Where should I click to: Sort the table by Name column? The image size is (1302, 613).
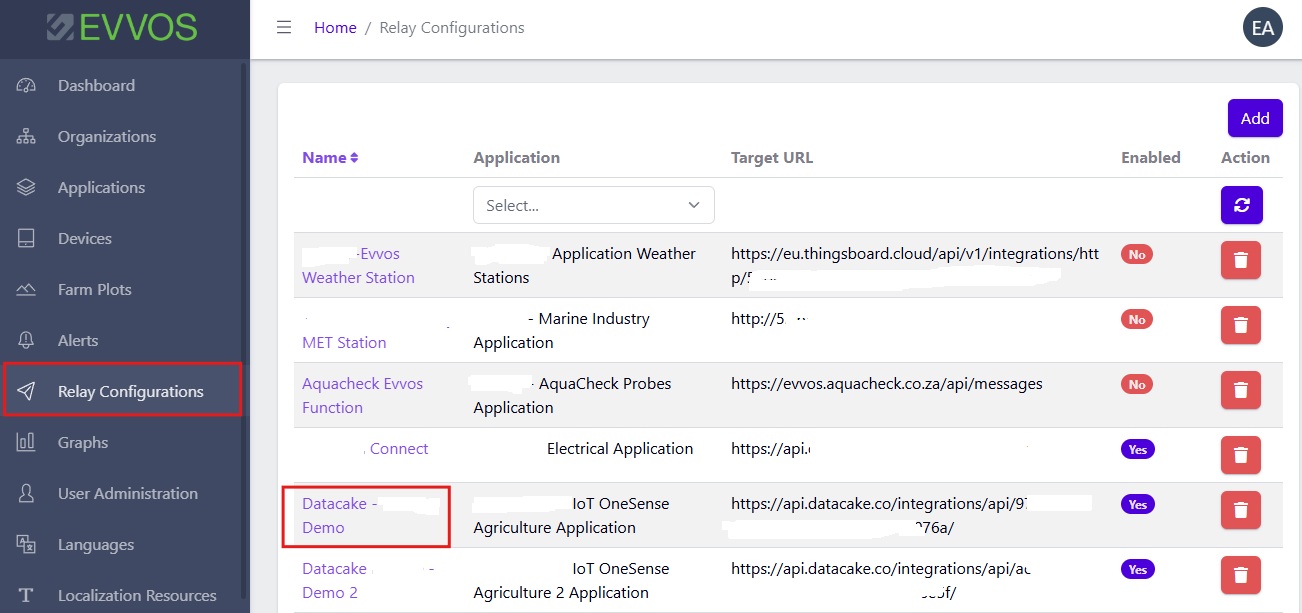330,158
